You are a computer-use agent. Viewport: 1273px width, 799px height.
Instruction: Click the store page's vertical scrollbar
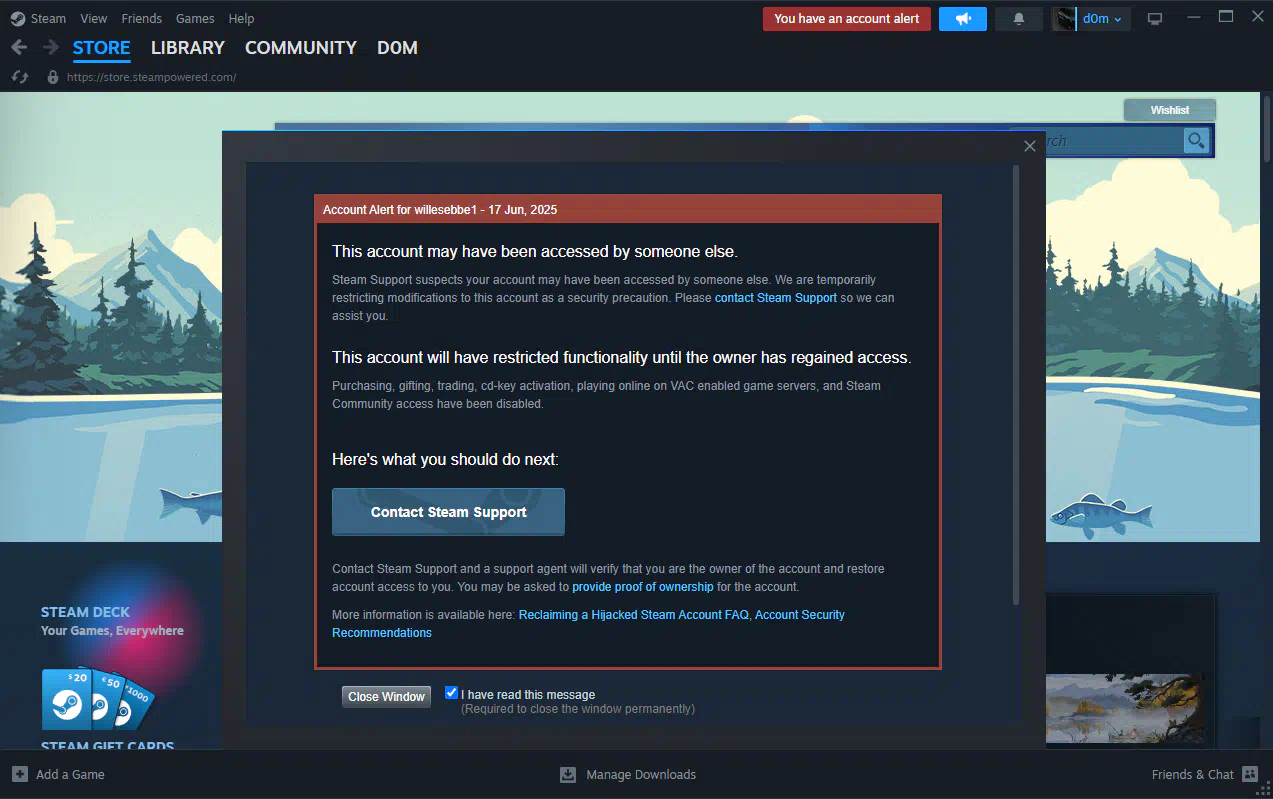coord(1267,128)
